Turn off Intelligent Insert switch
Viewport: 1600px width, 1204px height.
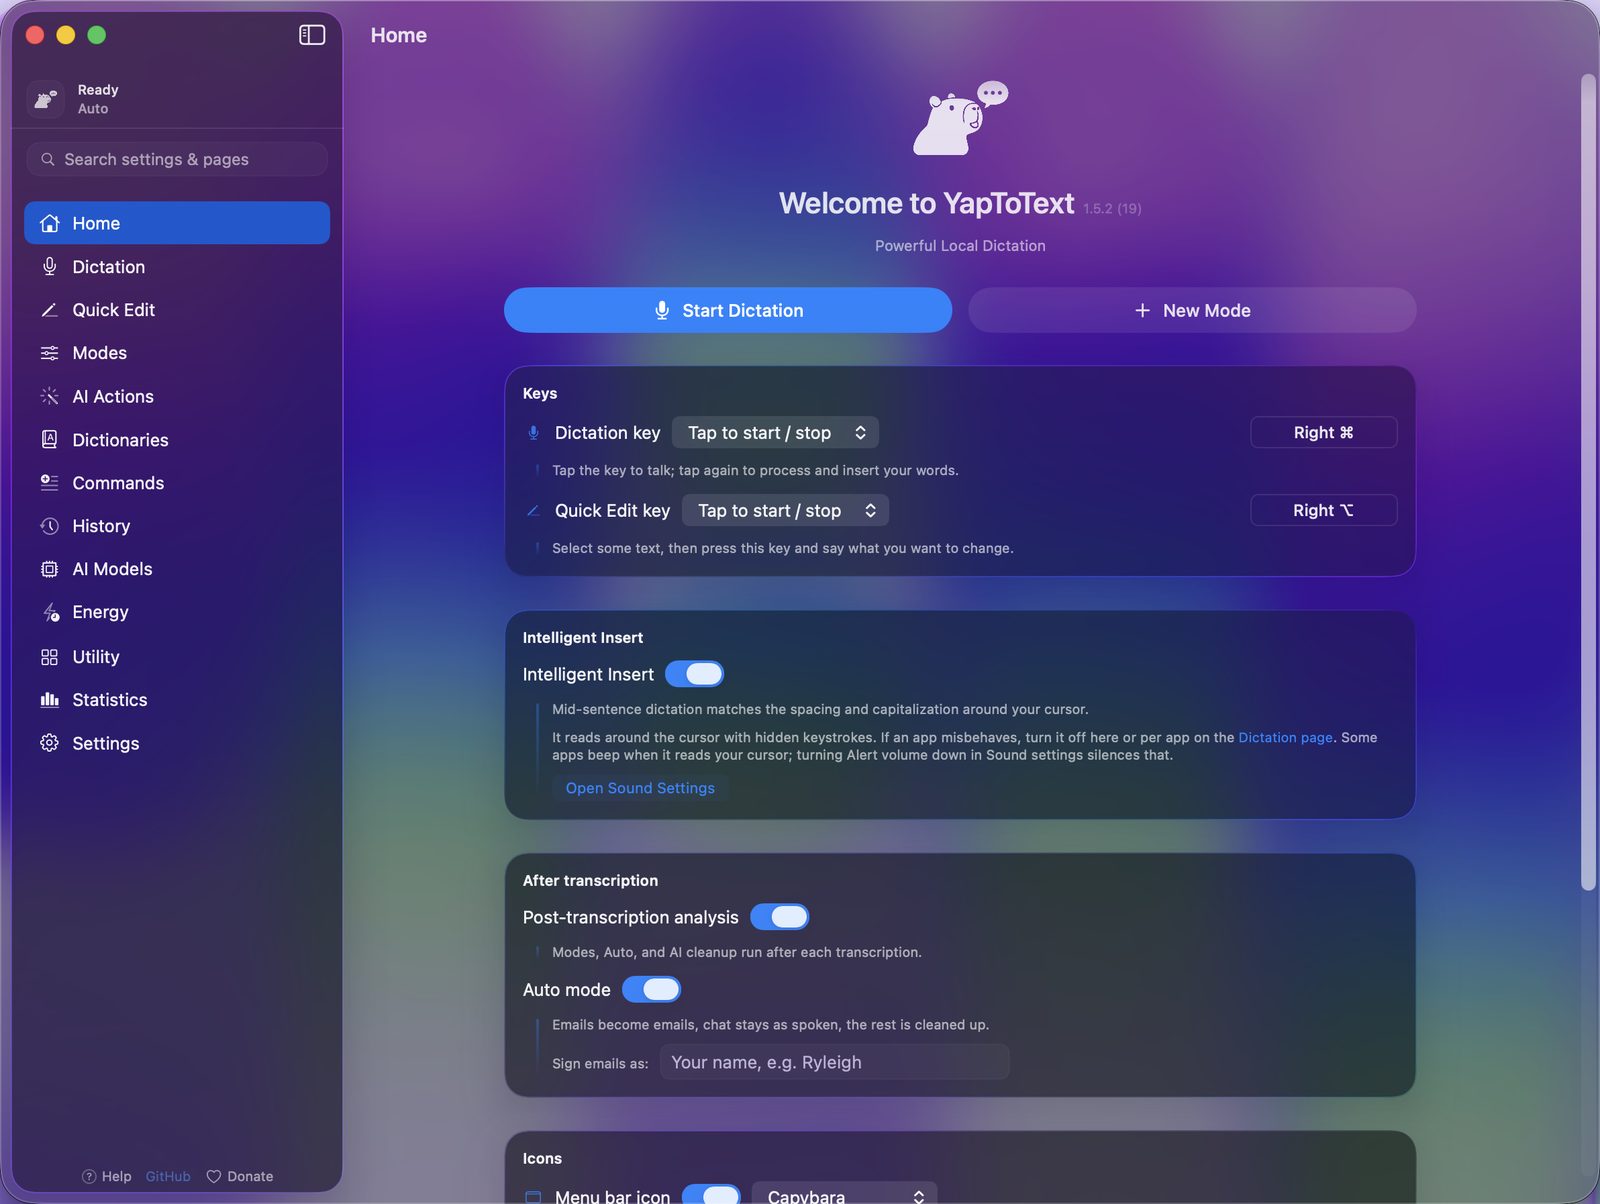coord(694,674)
